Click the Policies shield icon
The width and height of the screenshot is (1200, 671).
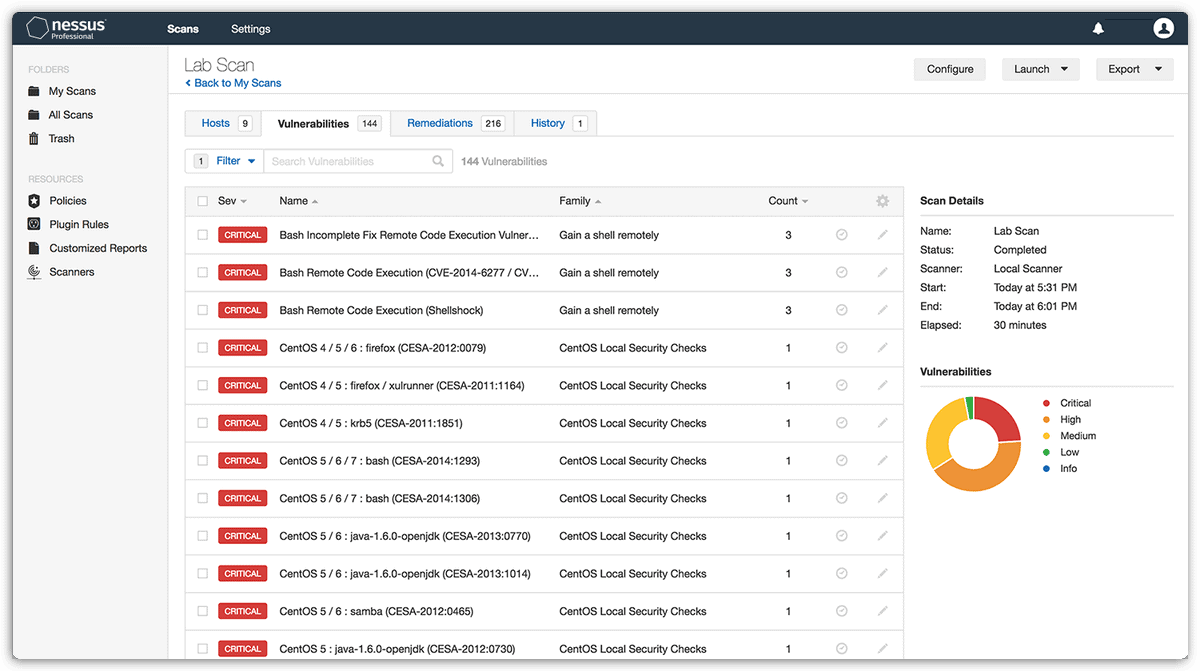(34, 201)
